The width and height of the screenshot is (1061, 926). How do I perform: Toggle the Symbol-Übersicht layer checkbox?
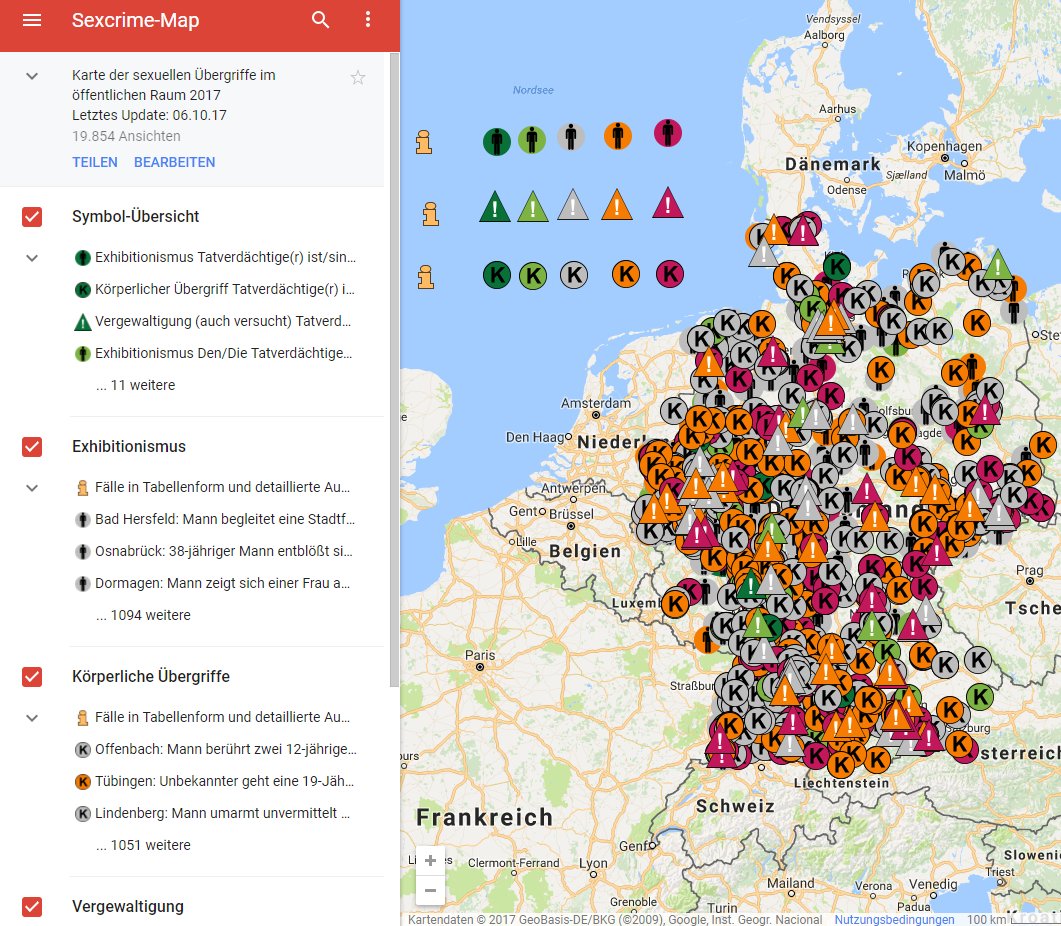pyautogui.click(x=32, y=217)
